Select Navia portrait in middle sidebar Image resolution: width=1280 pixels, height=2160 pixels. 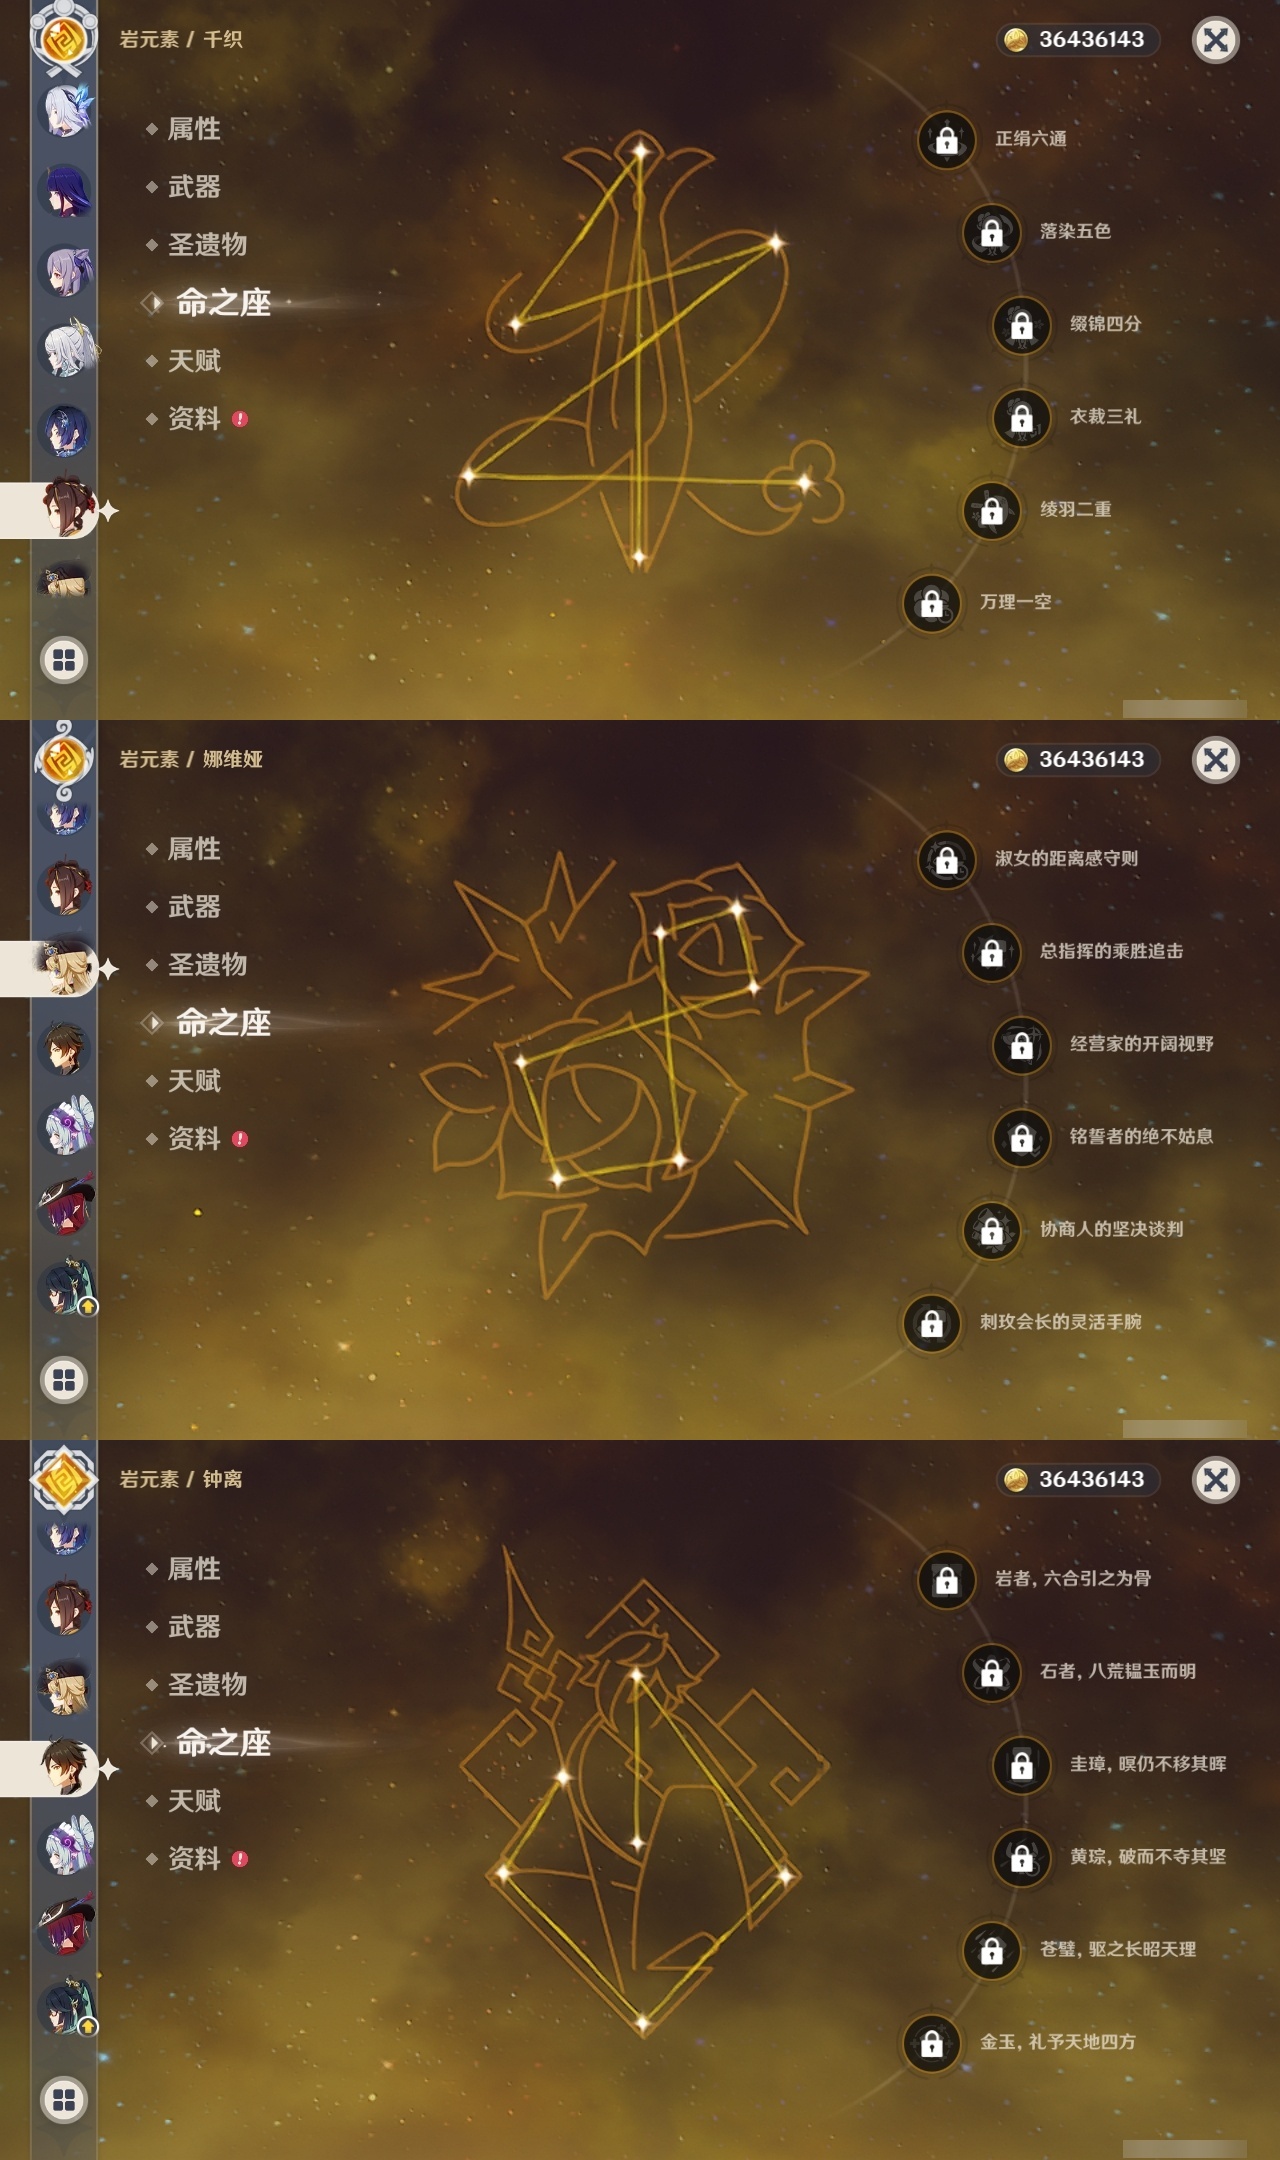coord(66,968)
